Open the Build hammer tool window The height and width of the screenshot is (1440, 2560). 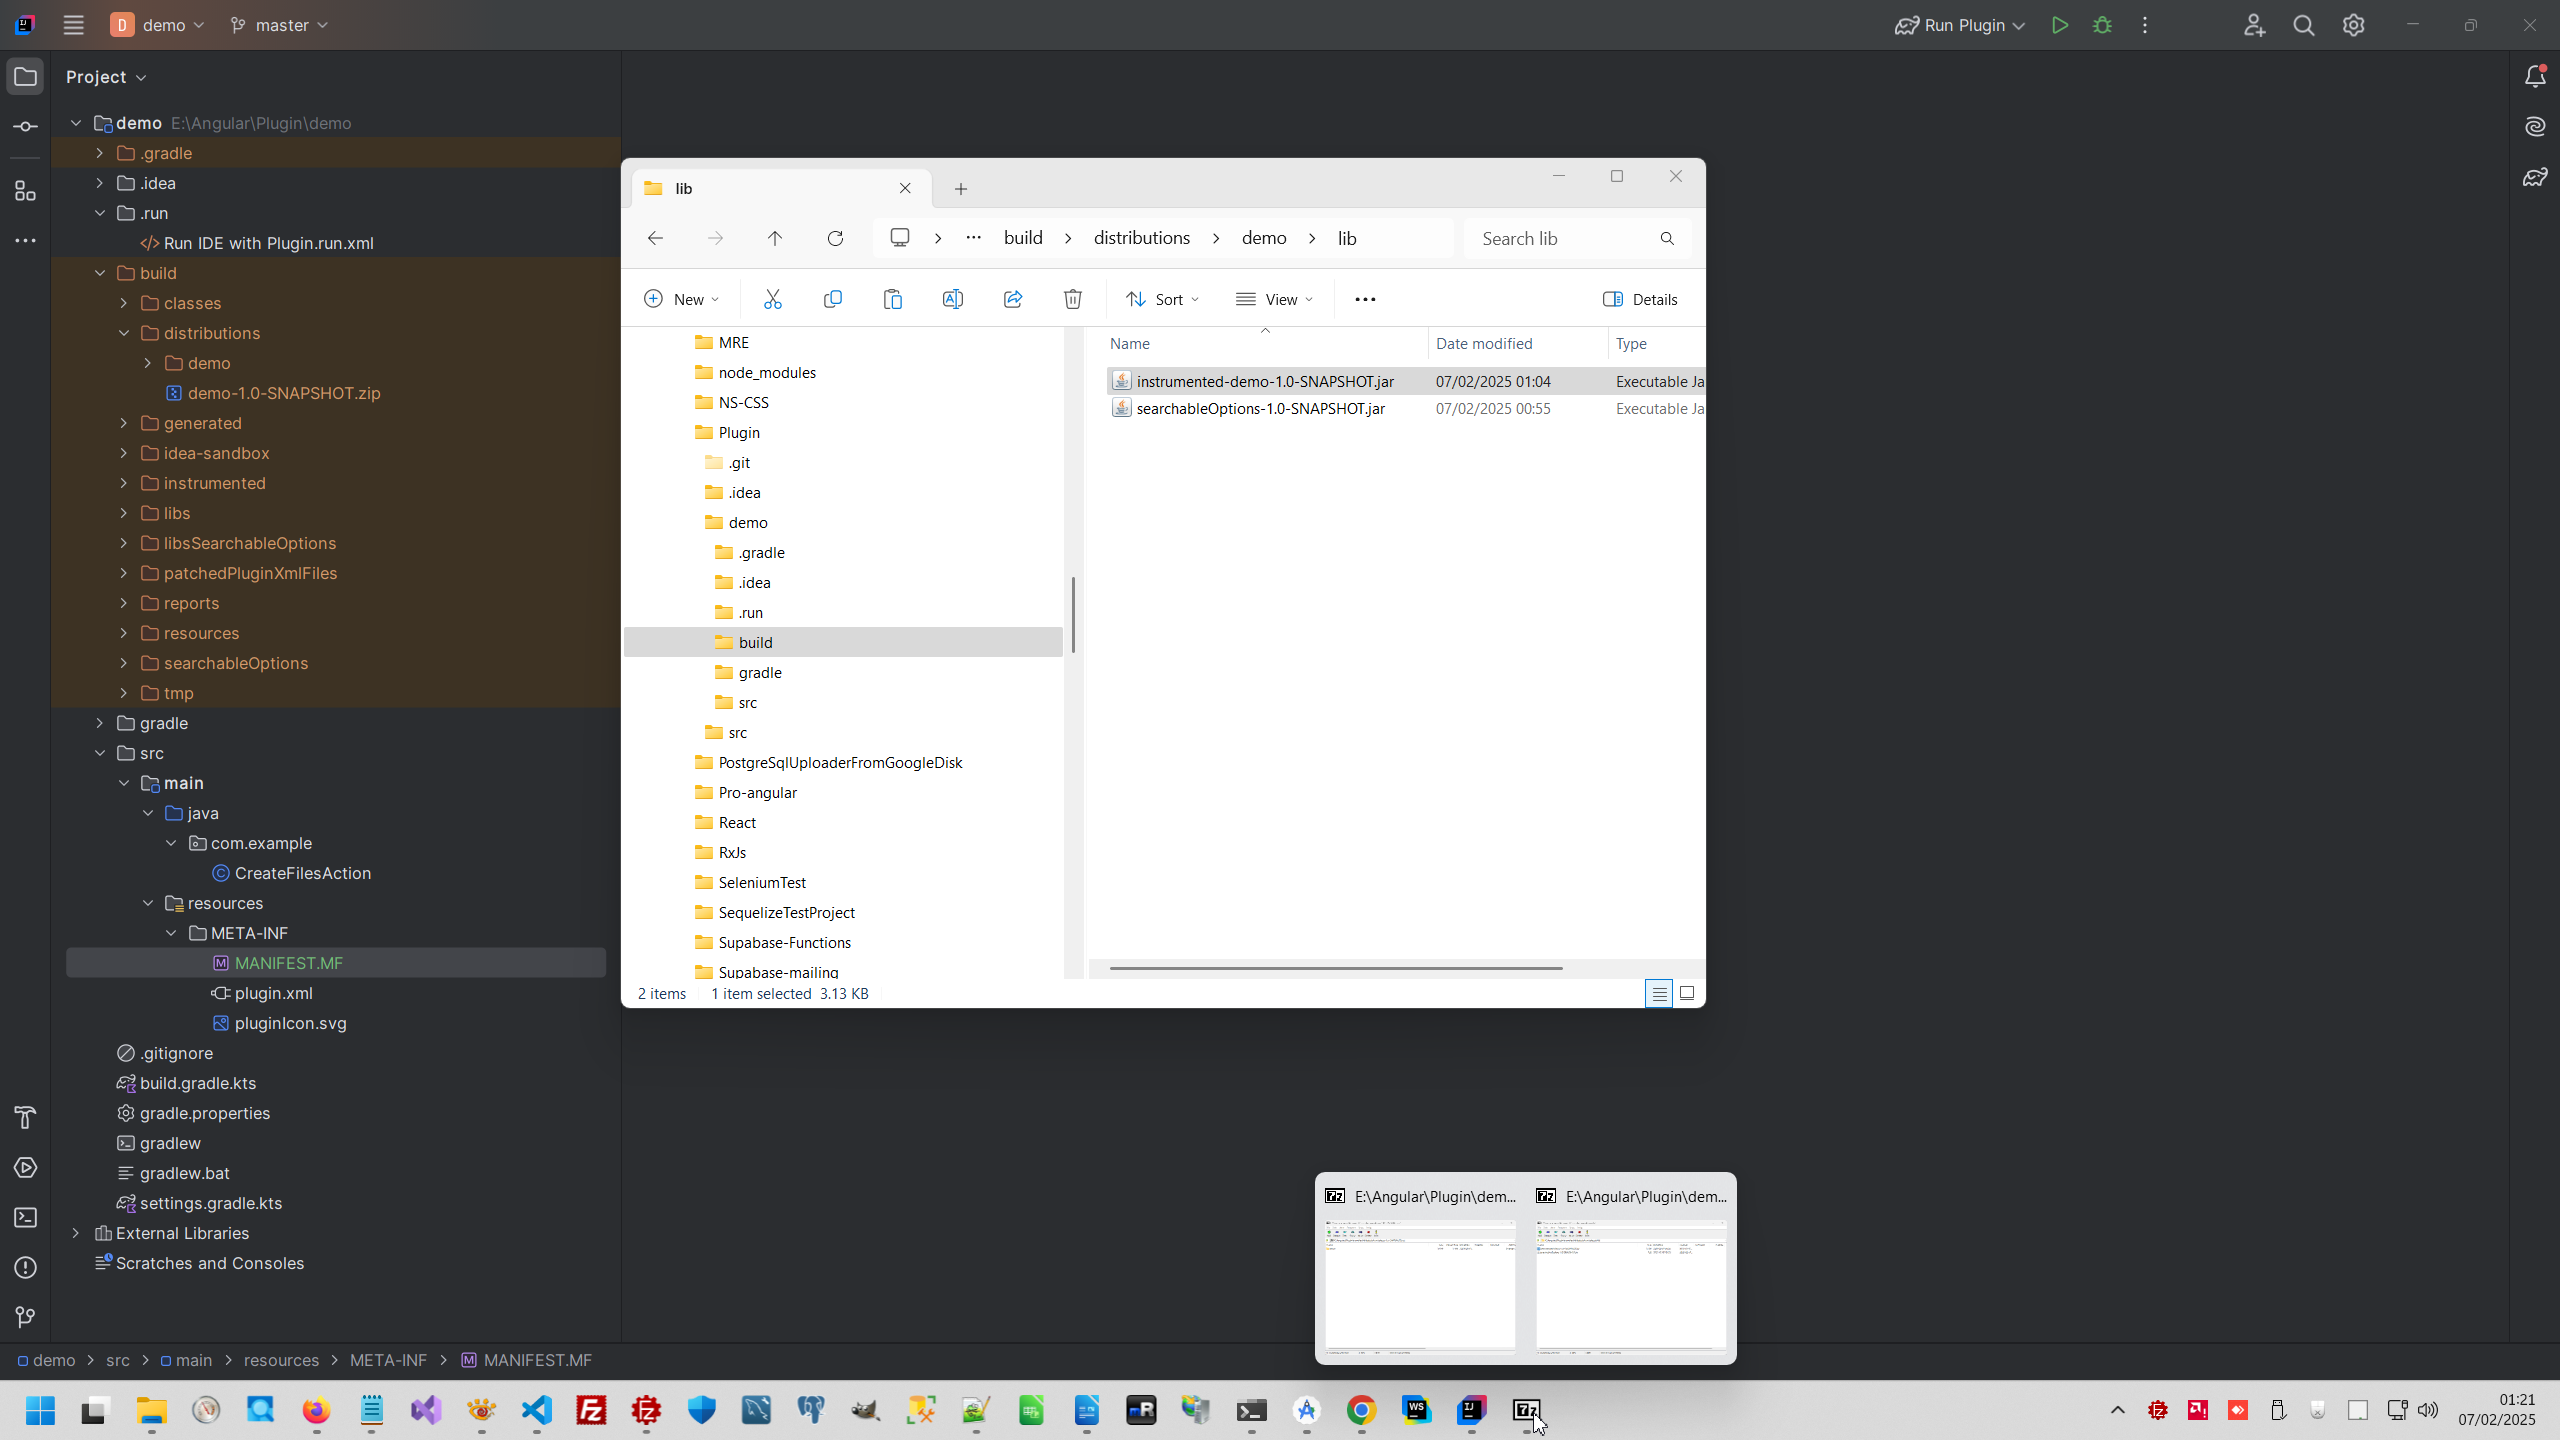pos(26,1117)
